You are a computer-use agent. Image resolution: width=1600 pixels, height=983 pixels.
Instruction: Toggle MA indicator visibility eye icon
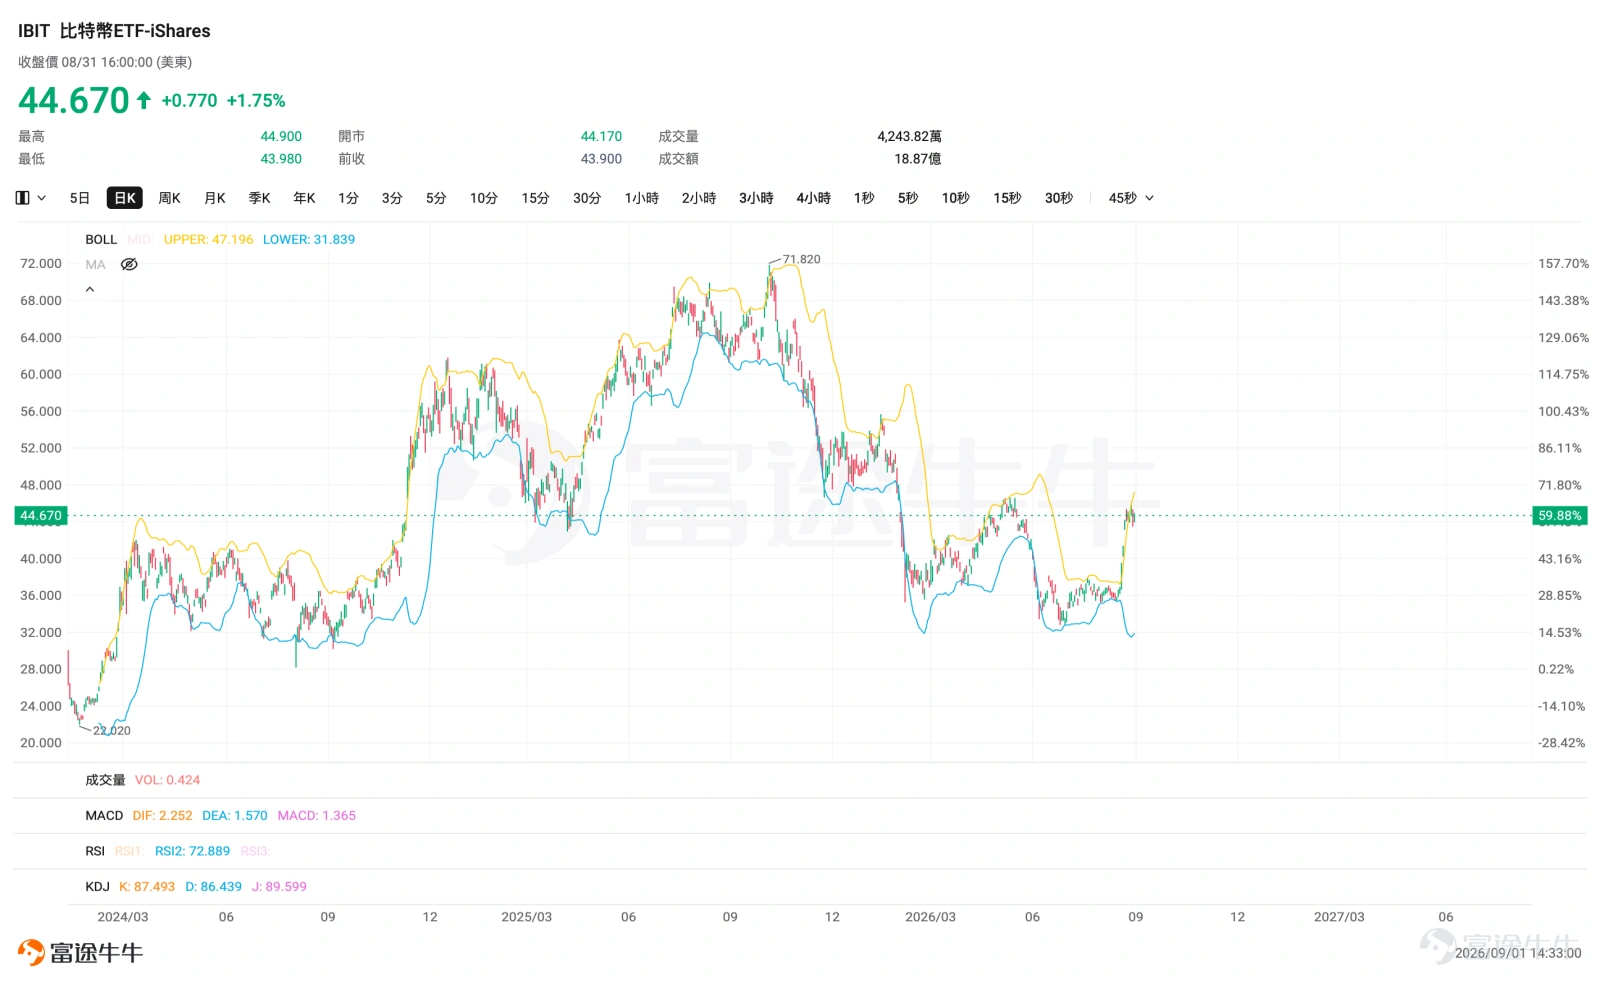coord(129,264)
